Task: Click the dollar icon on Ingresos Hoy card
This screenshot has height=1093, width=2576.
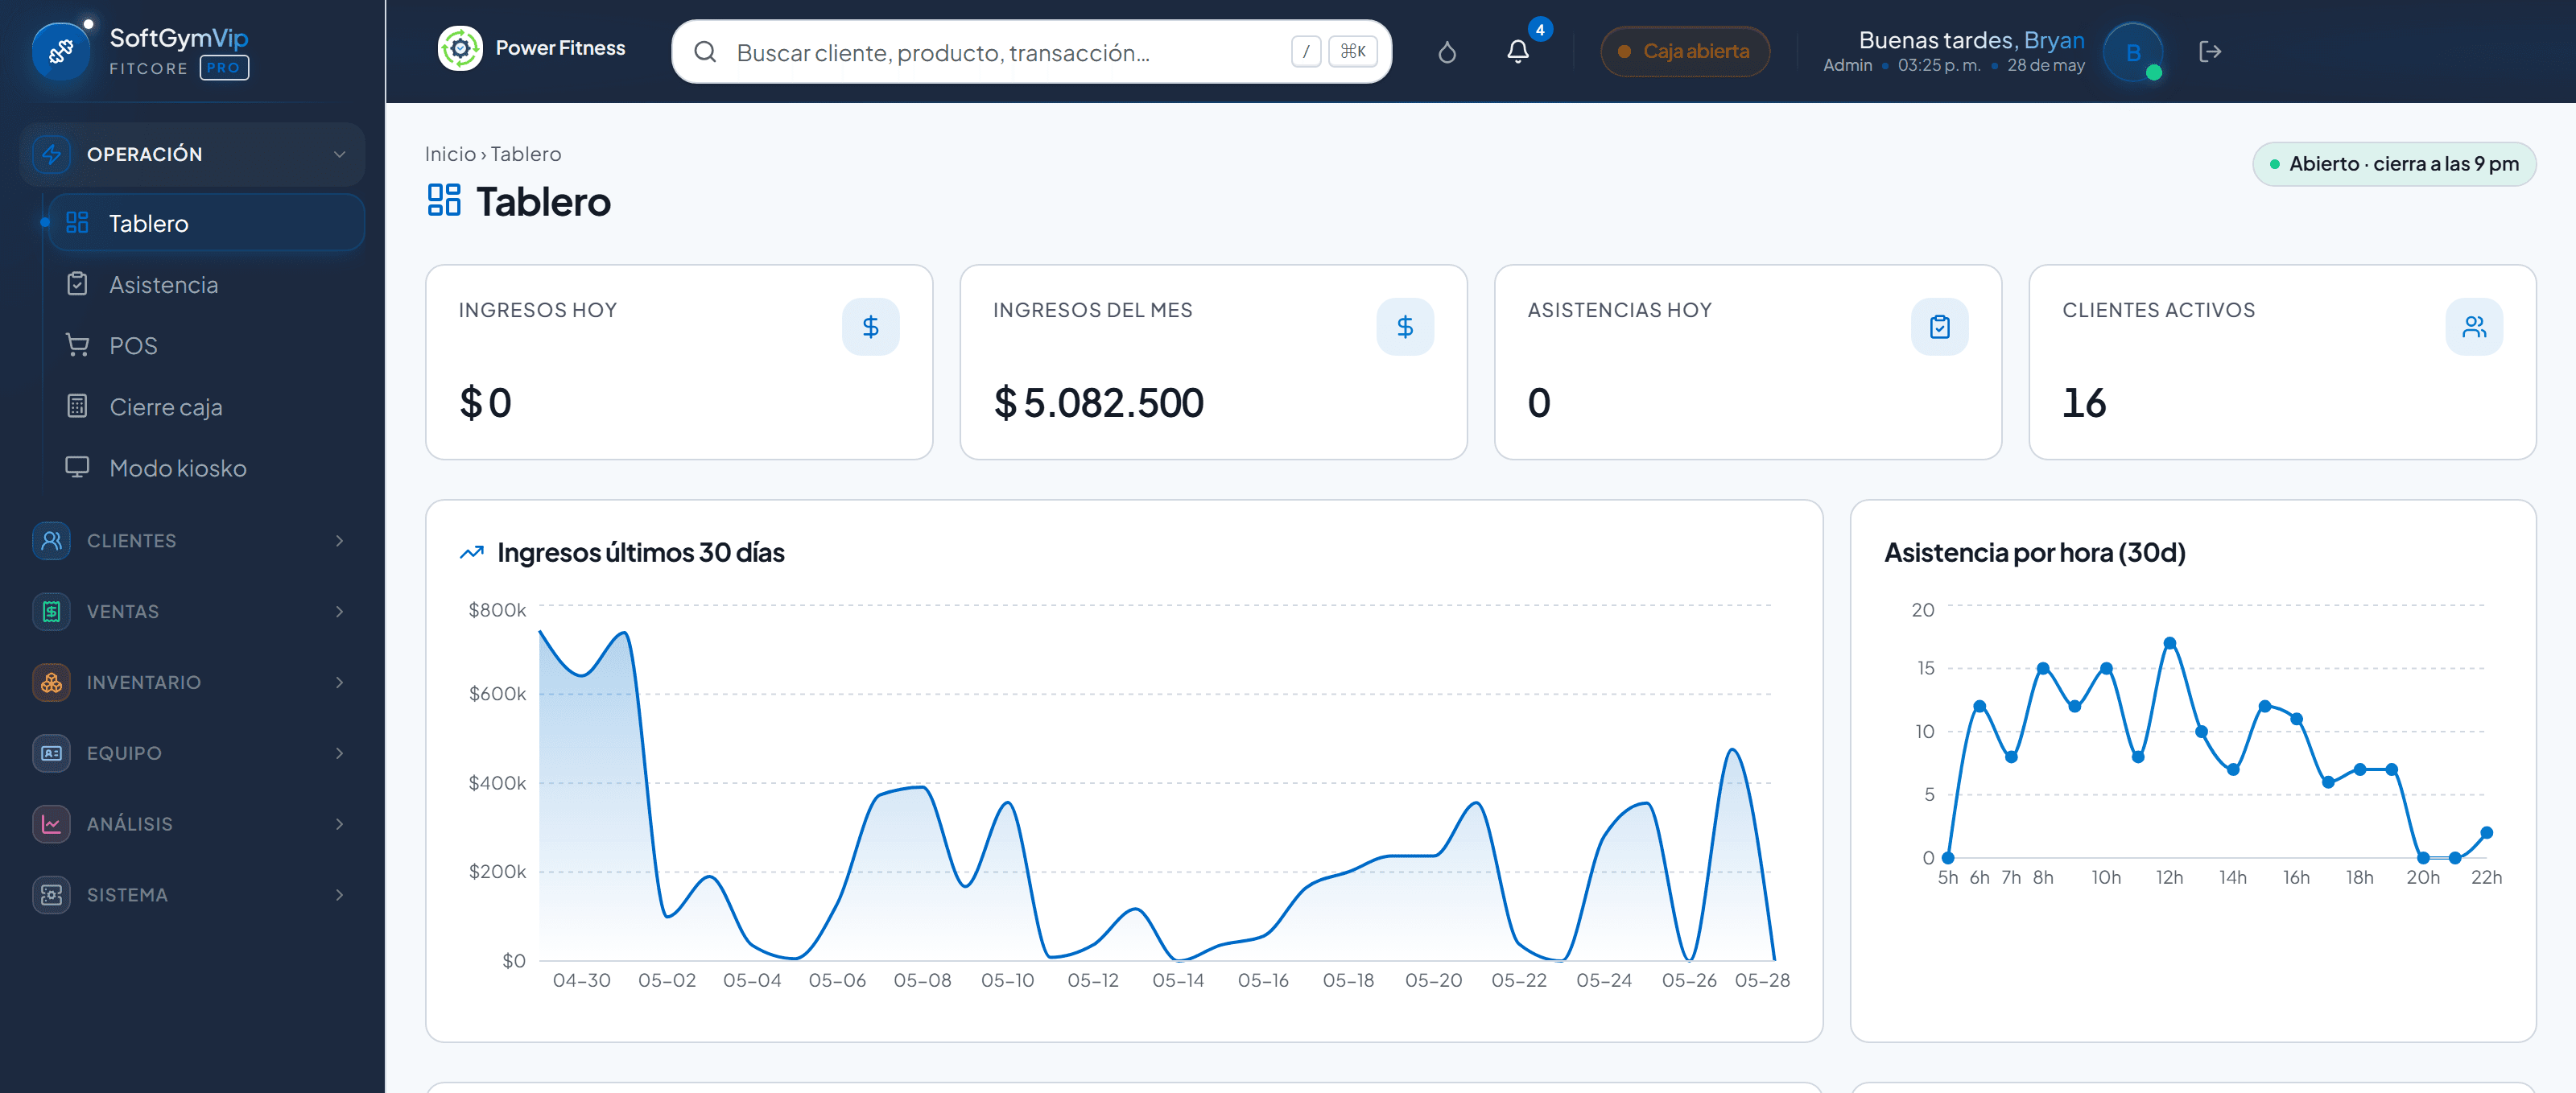Action: pyautogui.click(x=870, y=327)
